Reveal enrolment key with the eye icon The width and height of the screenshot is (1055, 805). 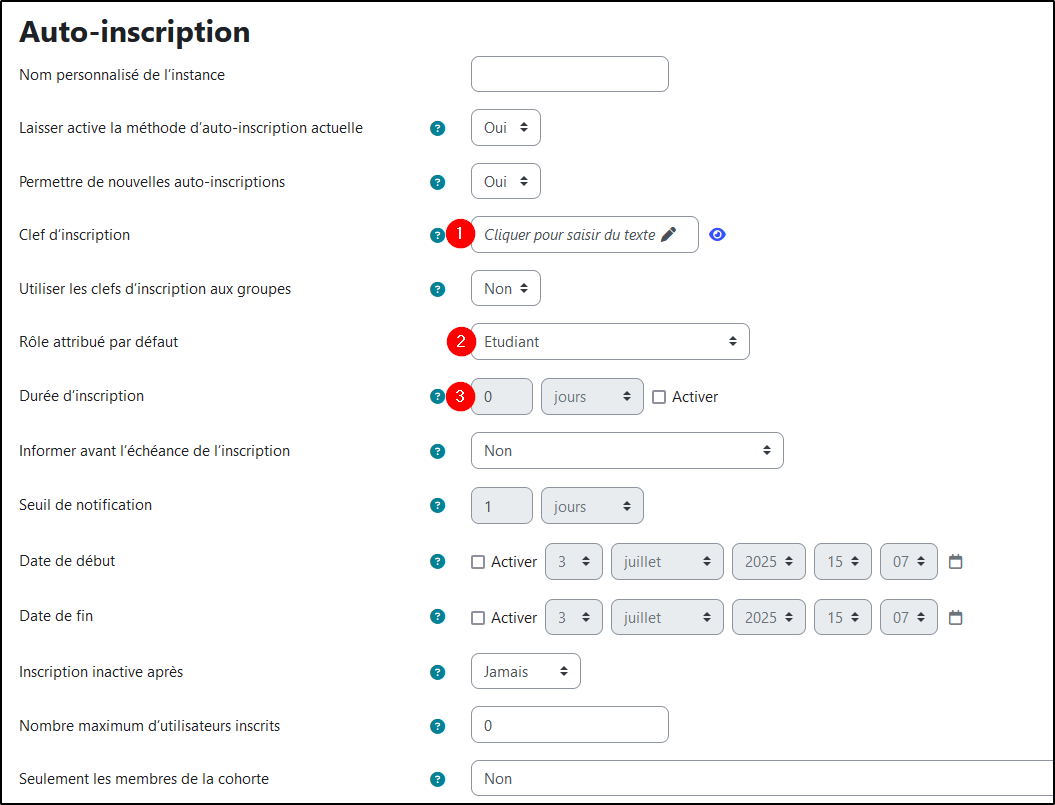pyautogui.click(x=717, y=234)
